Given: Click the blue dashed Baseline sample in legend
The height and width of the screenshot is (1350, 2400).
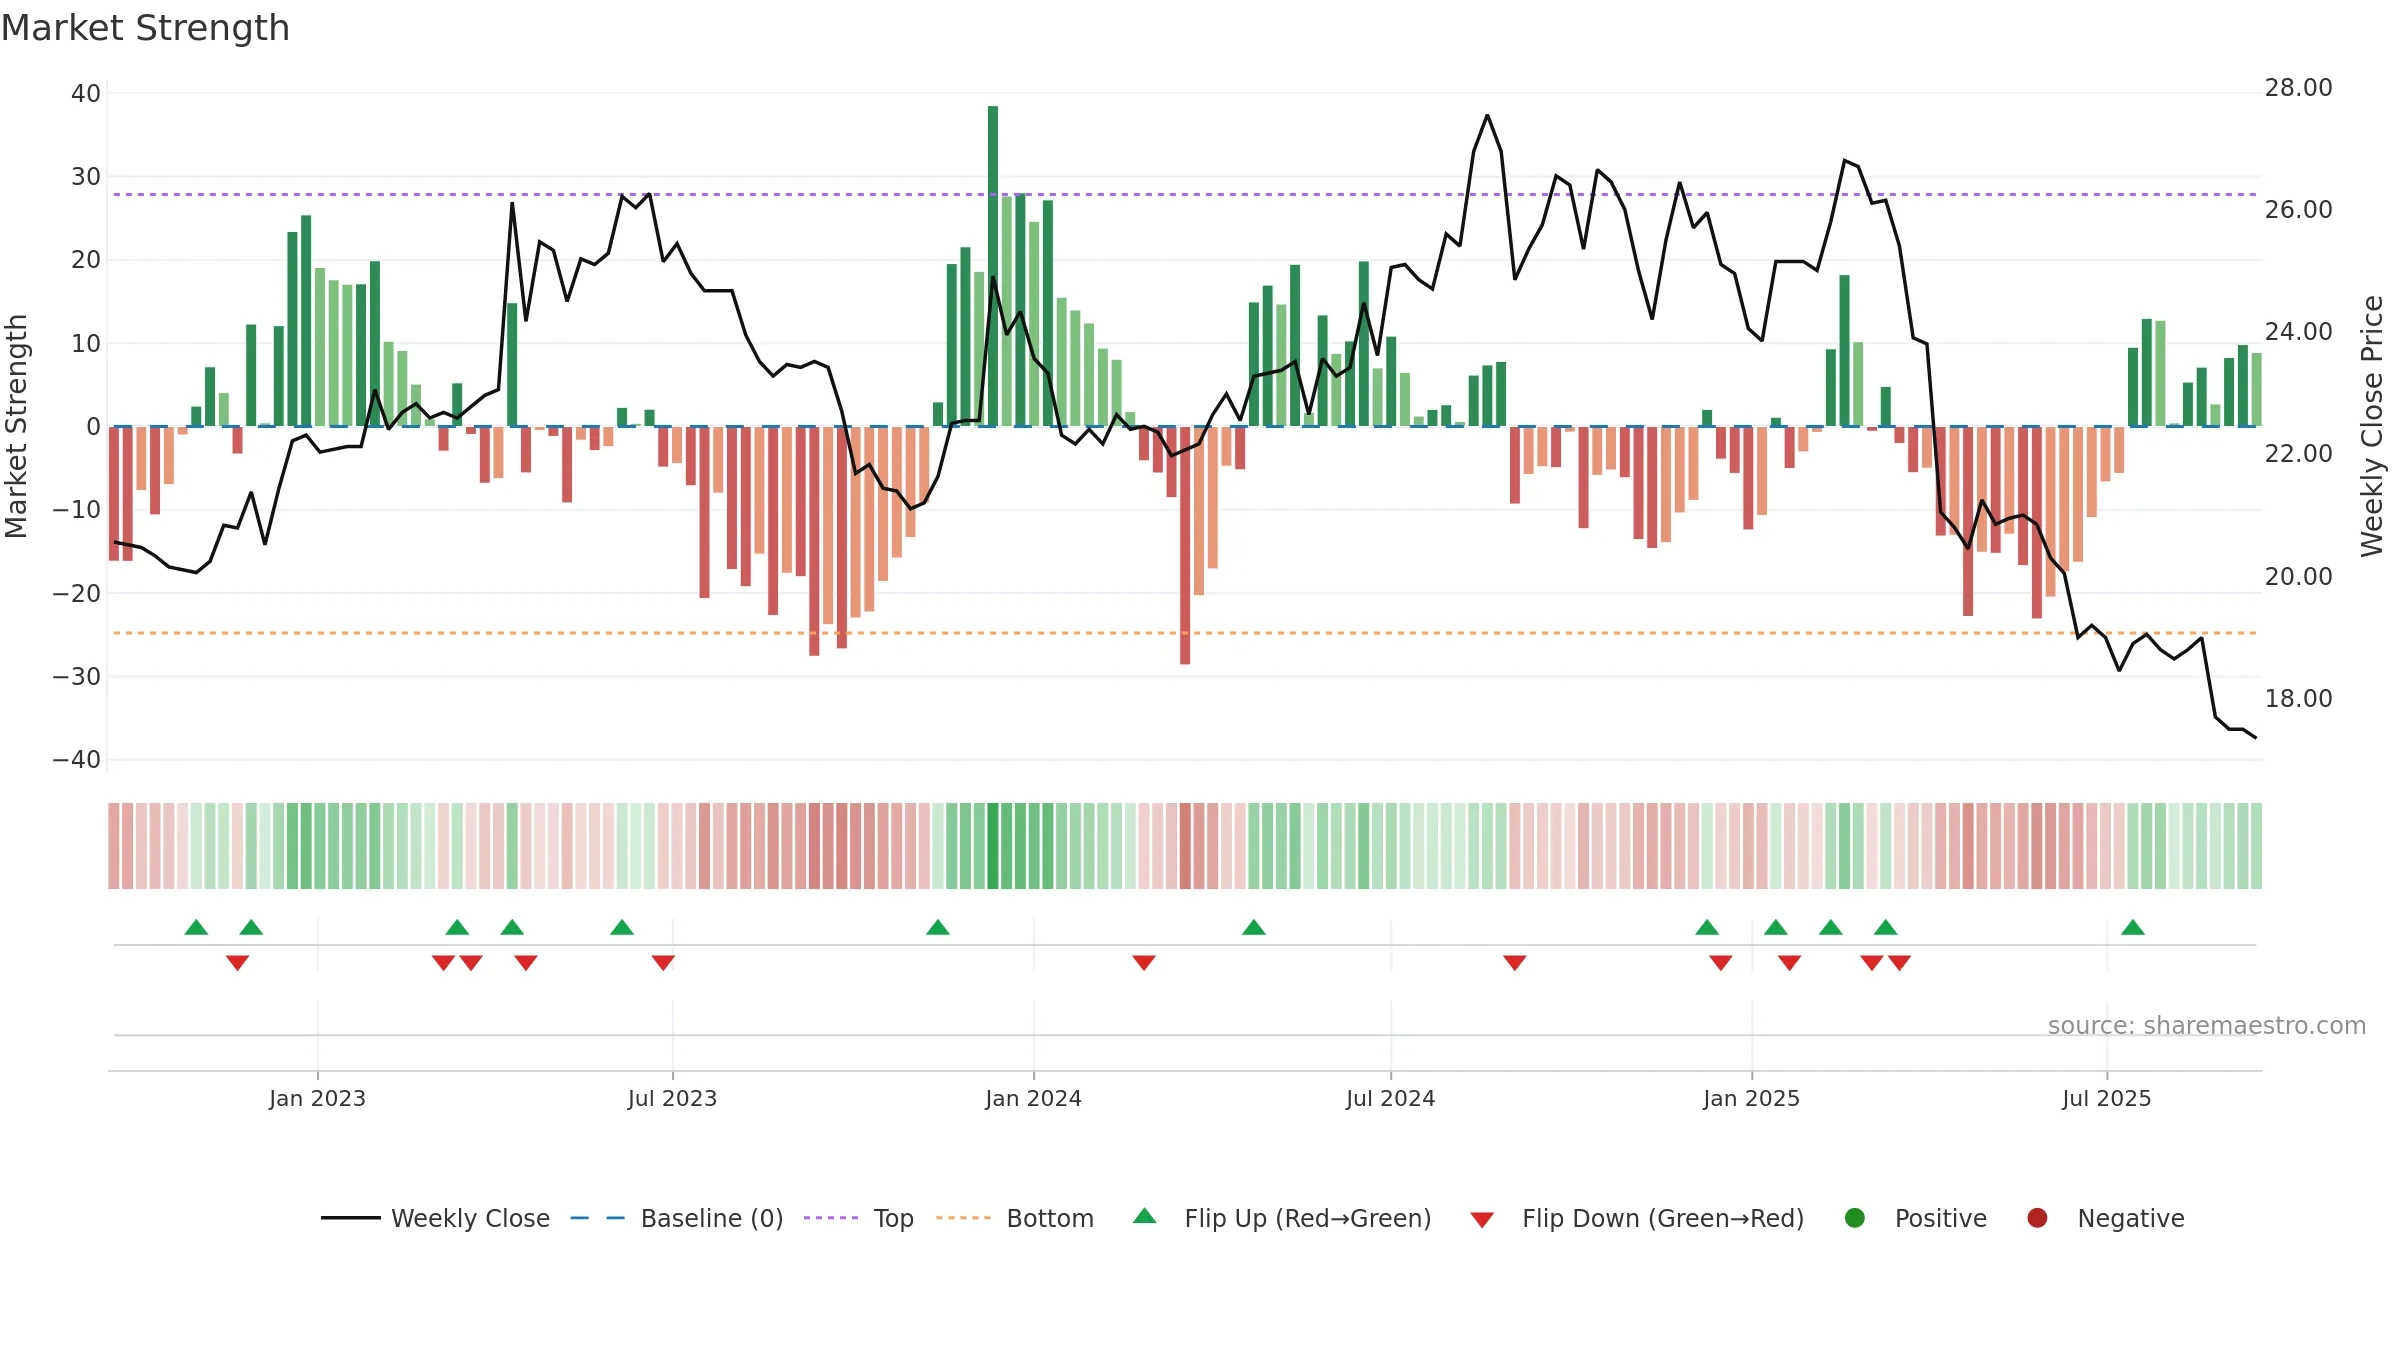Looking at the screenshot, I should pos(598,1218).
